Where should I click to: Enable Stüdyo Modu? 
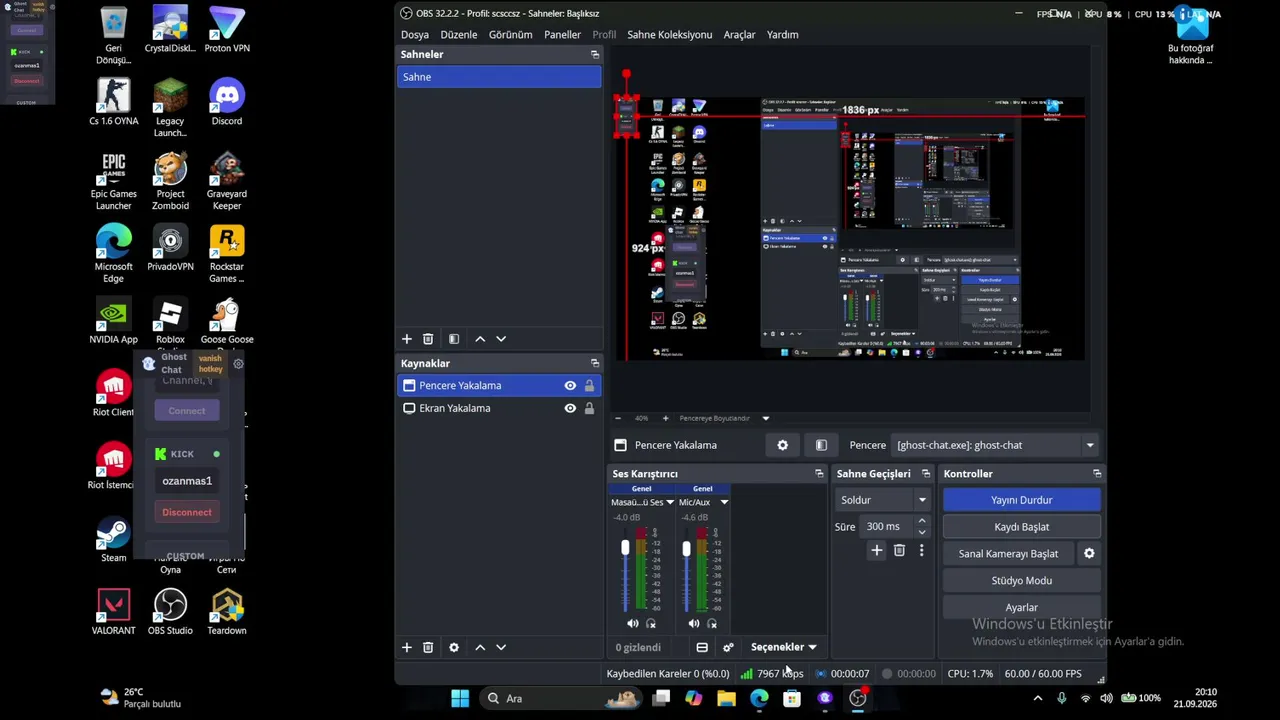1022,580
